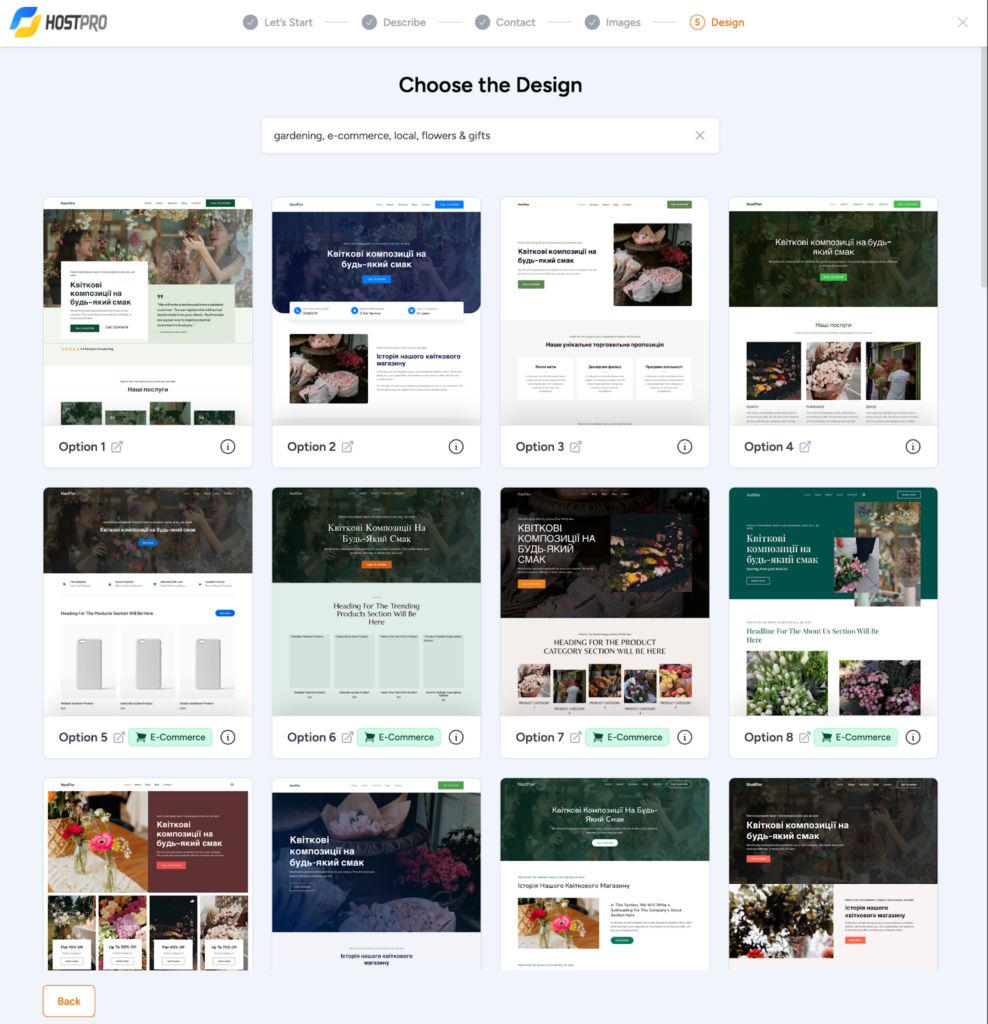Select Option 4 design thumbnail
The height and width of the screenshot is (1024, 988).
[x=833, y=312]
